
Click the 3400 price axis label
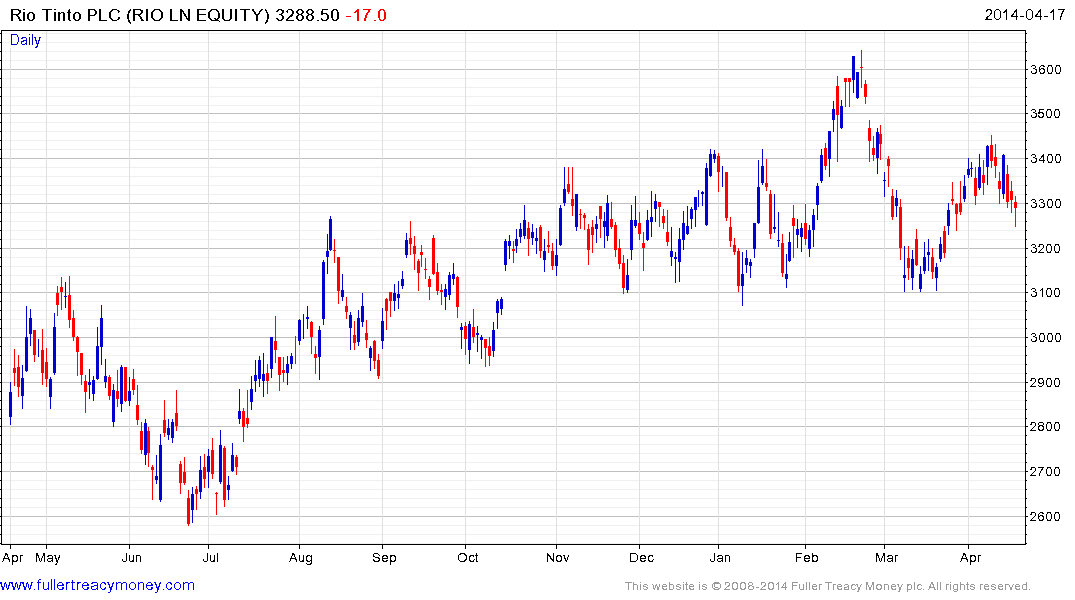(1046, 159)
